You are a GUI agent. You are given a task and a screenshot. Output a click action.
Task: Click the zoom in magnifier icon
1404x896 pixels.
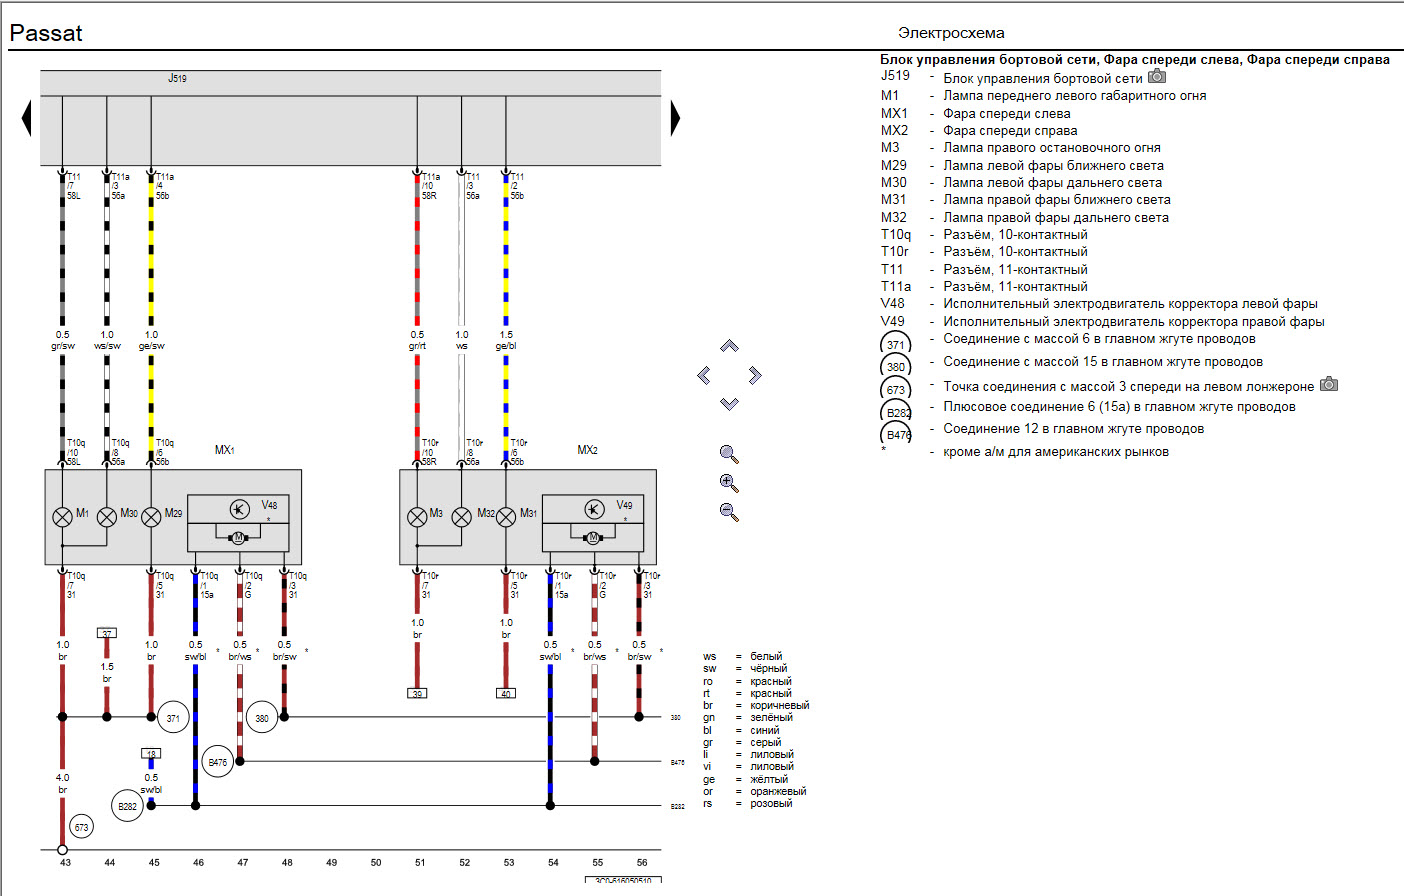click(x=729, y=483)
